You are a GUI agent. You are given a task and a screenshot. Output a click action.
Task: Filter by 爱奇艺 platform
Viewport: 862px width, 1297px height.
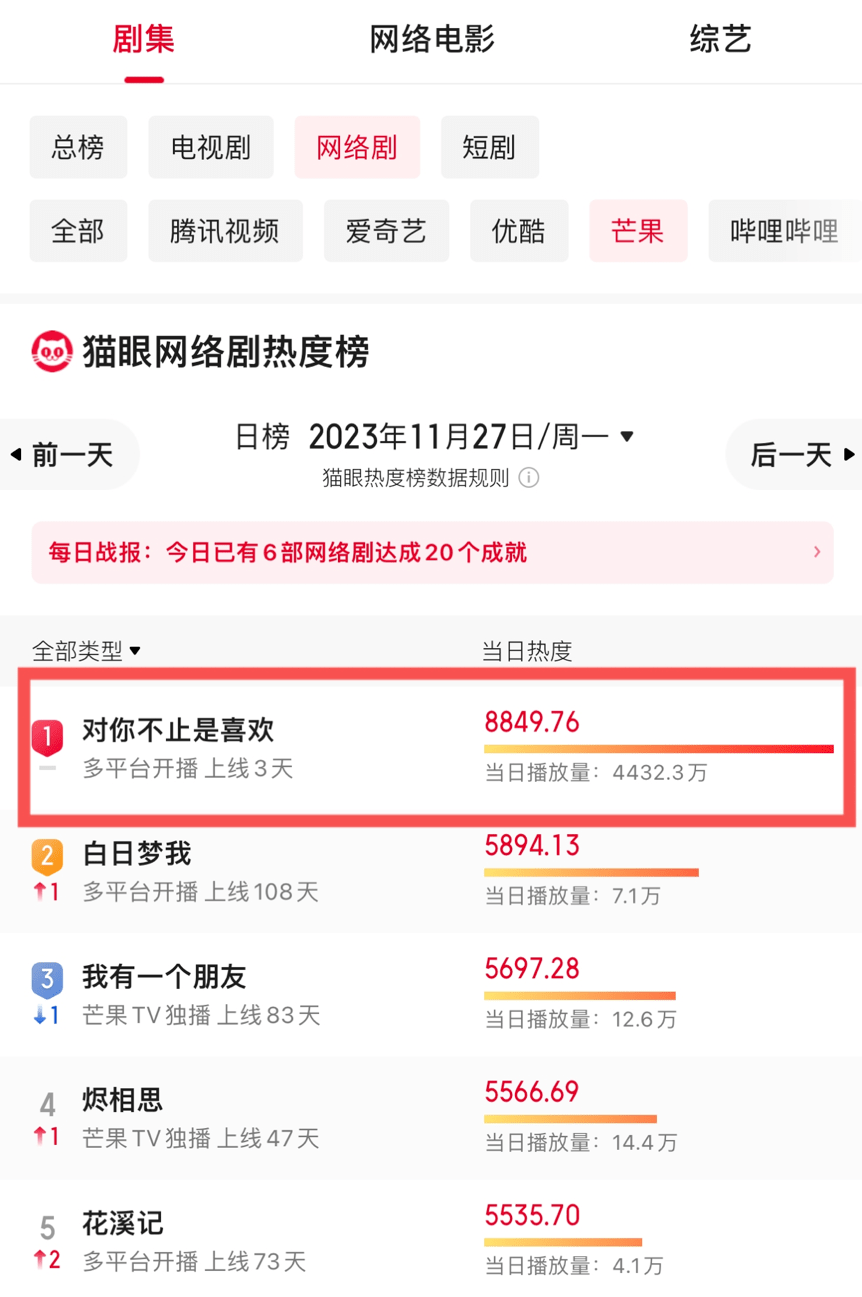386,231
